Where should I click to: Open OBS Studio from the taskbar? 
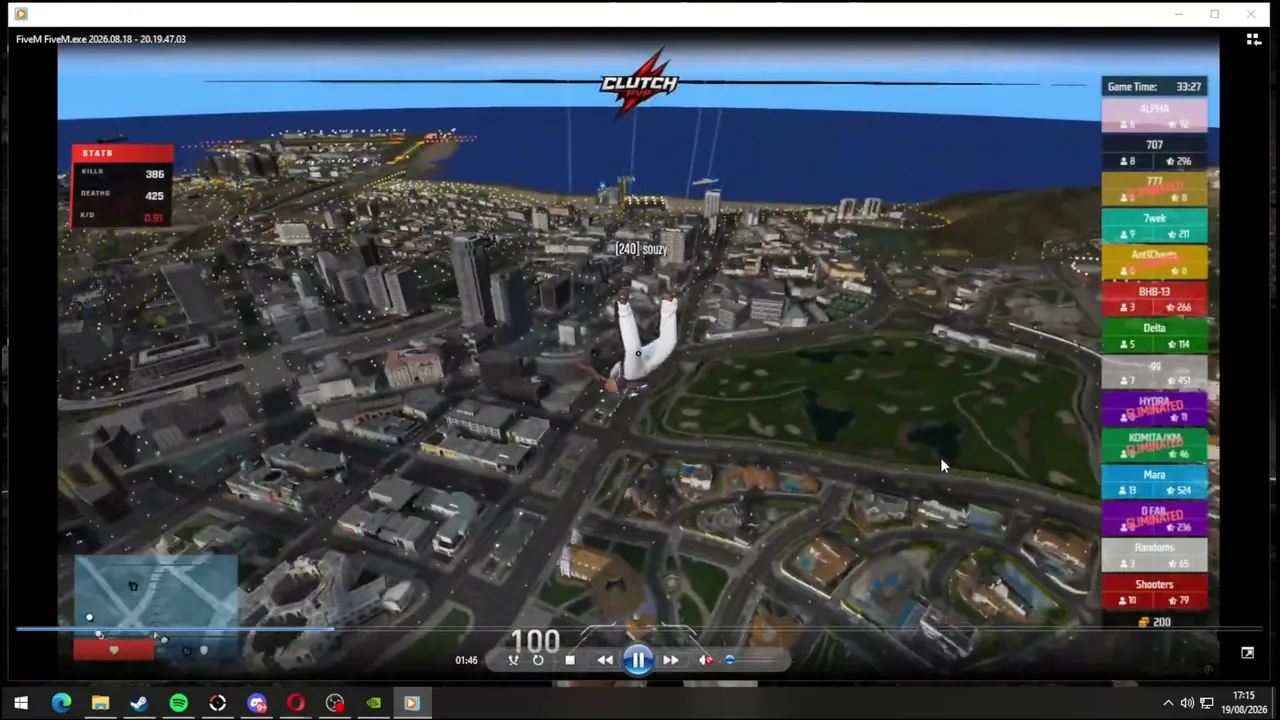click(335, 703)
